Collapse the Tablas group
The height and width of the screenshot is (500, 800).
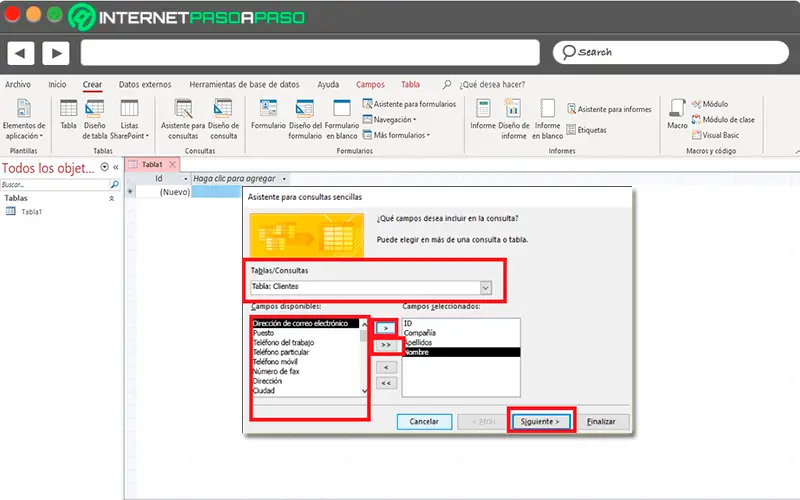coord(111,198)
